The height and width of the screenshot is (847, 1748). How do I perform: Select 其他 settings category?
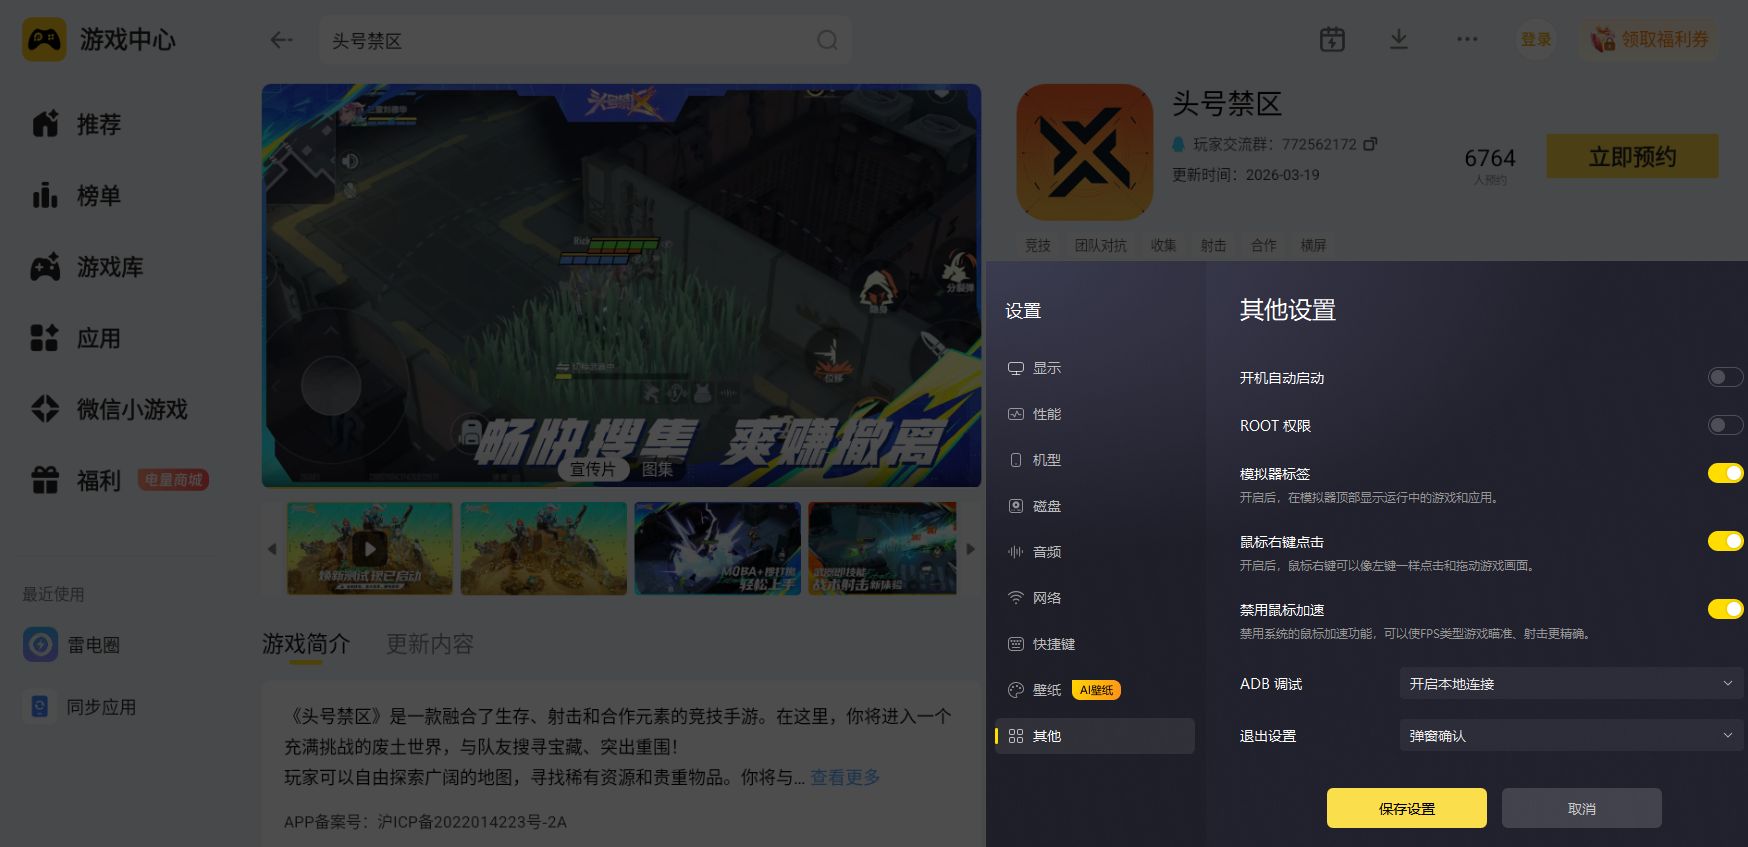[x=1095, y=736]
